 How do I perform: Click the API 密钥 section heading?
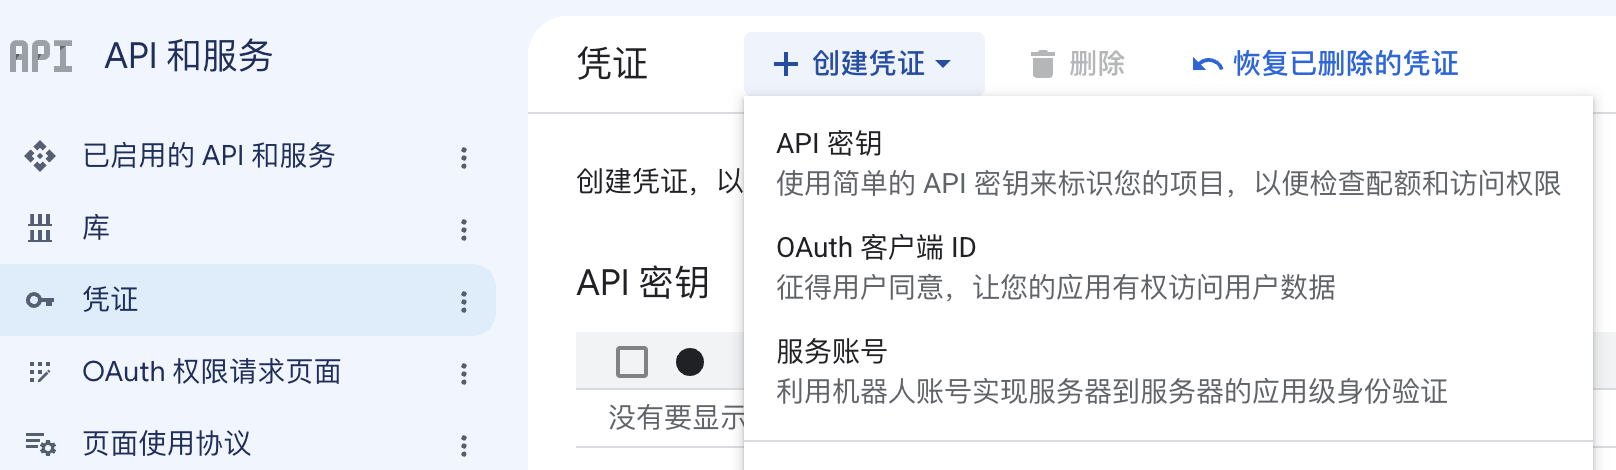pyautogui.click(x=643, y=283)
